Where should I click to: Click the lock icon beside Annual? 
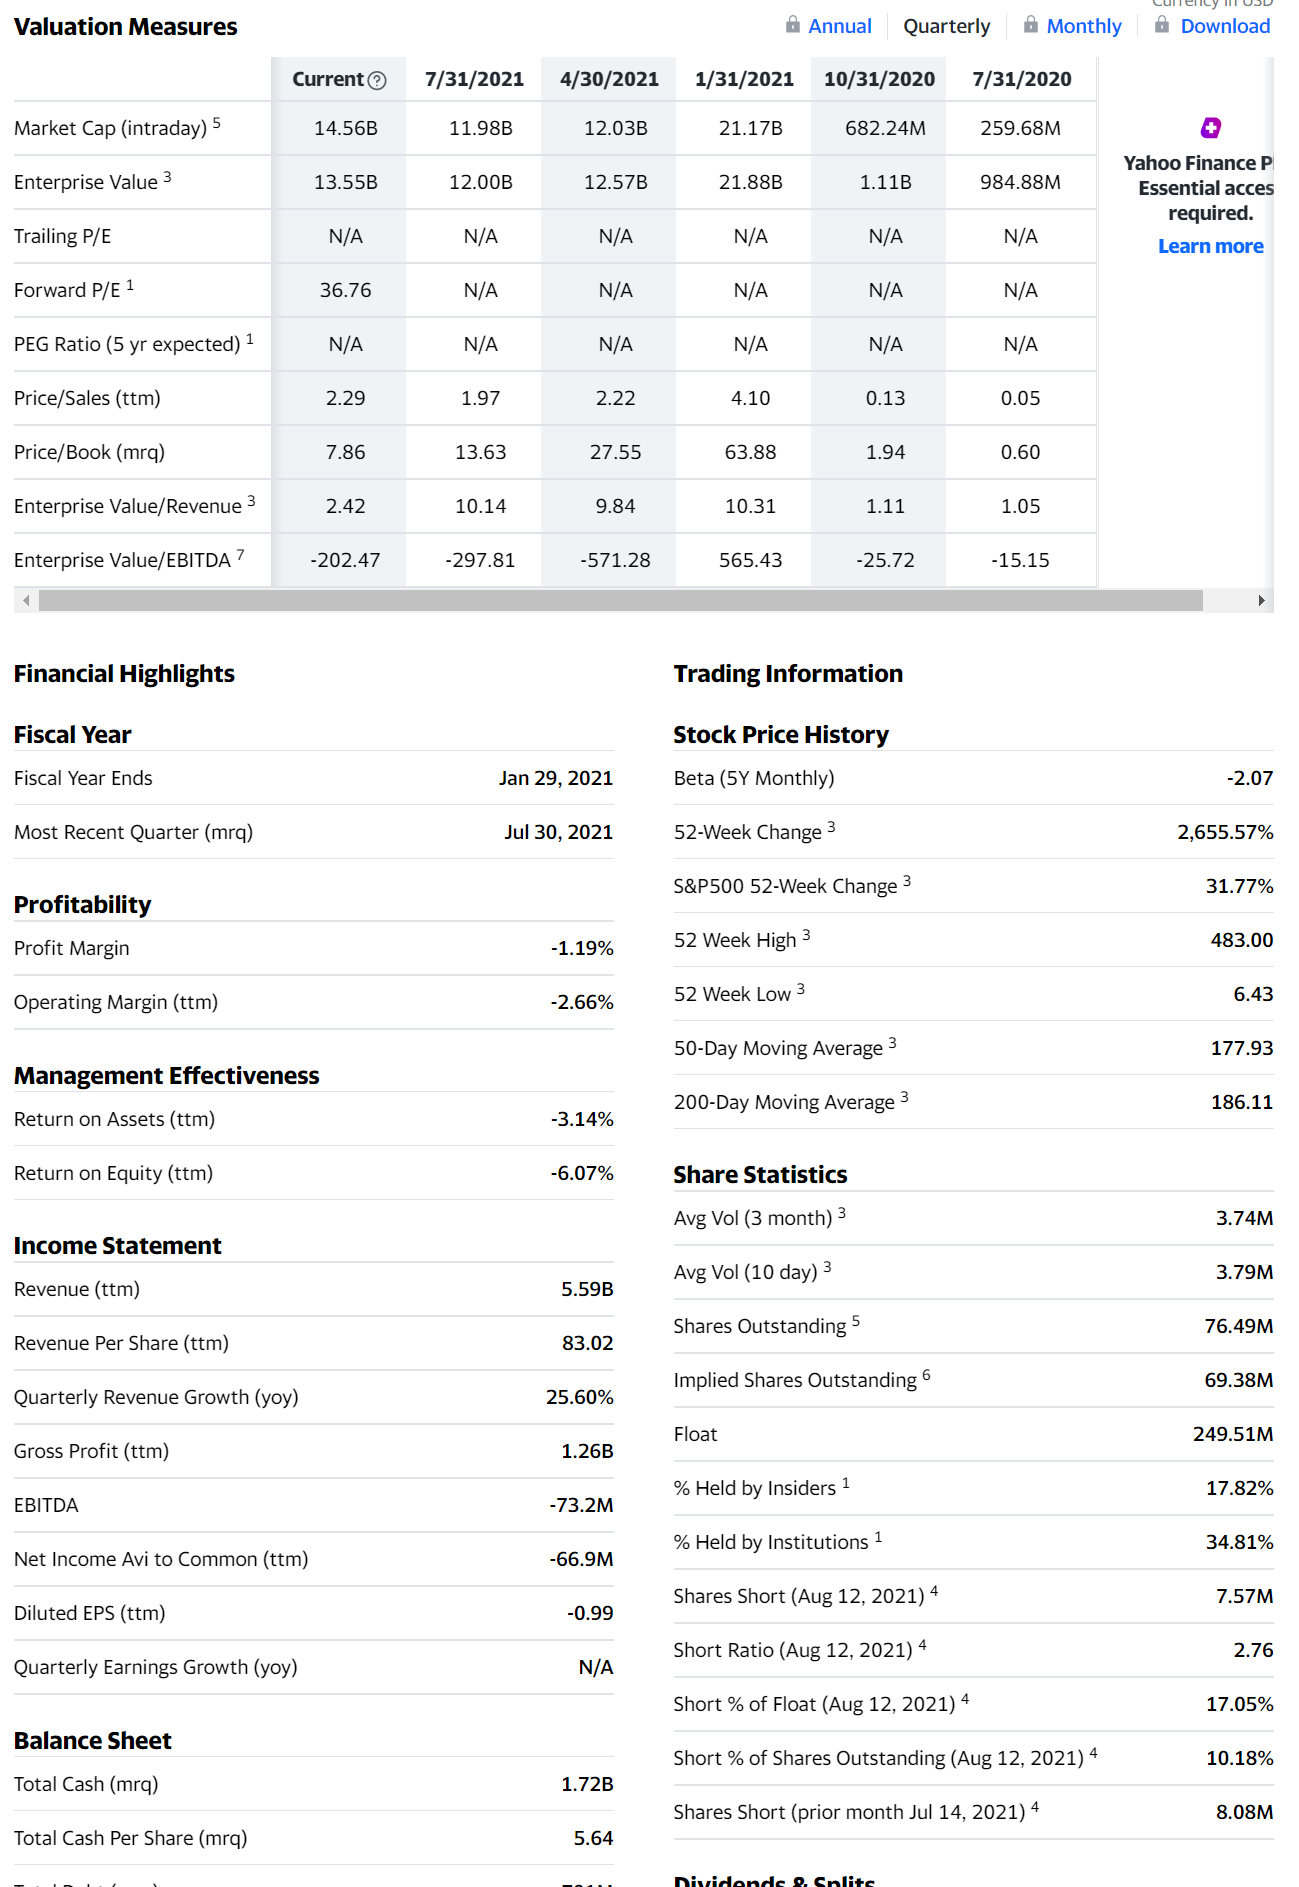coord(793,24)
